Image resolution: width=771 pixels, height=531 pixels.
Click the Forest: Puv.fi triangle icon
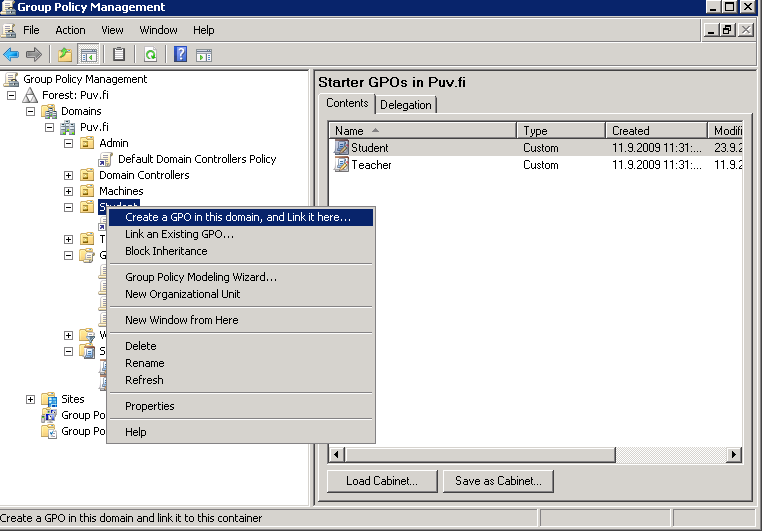point(30,95)
